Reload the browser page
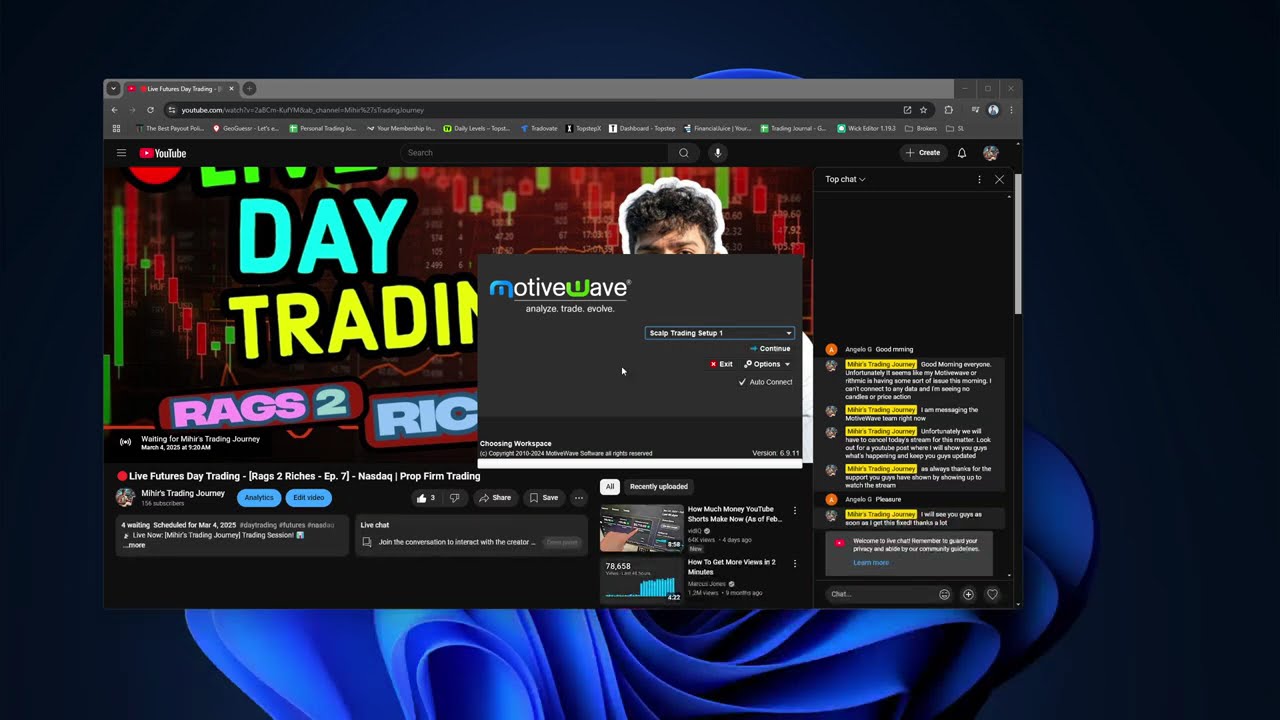 [x=150, y=110]
